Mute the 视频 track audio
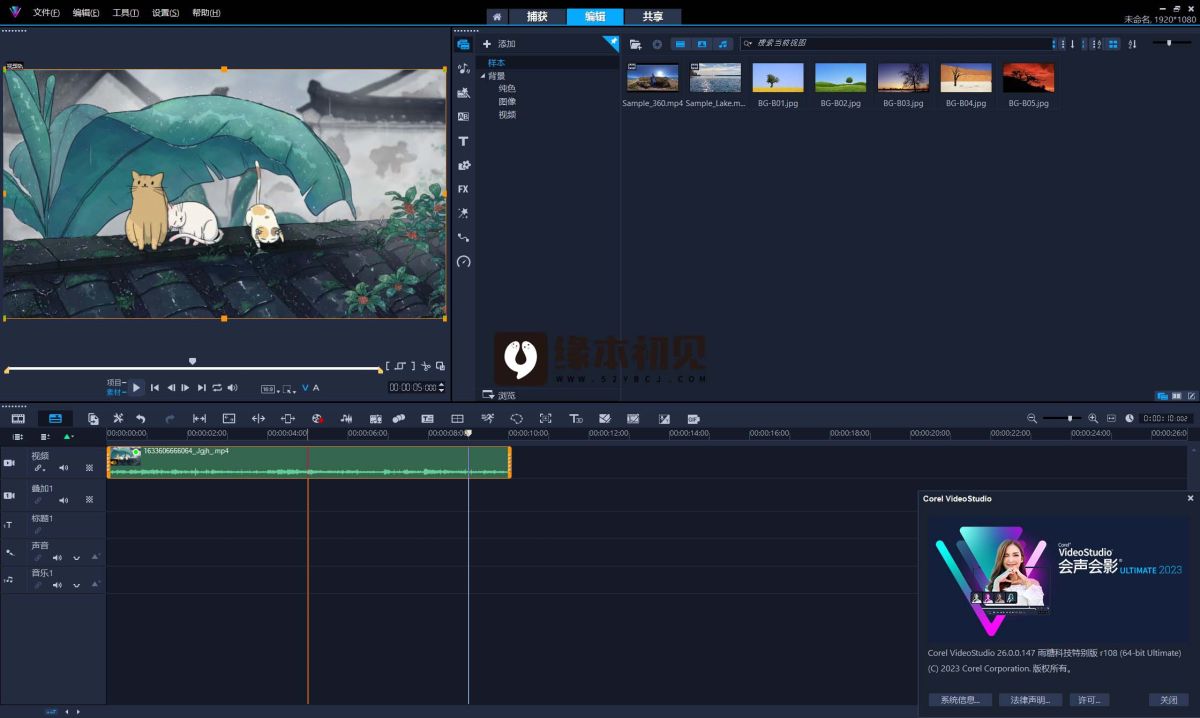The width and height of the screenshot is (1200, 718). (63, 467)
